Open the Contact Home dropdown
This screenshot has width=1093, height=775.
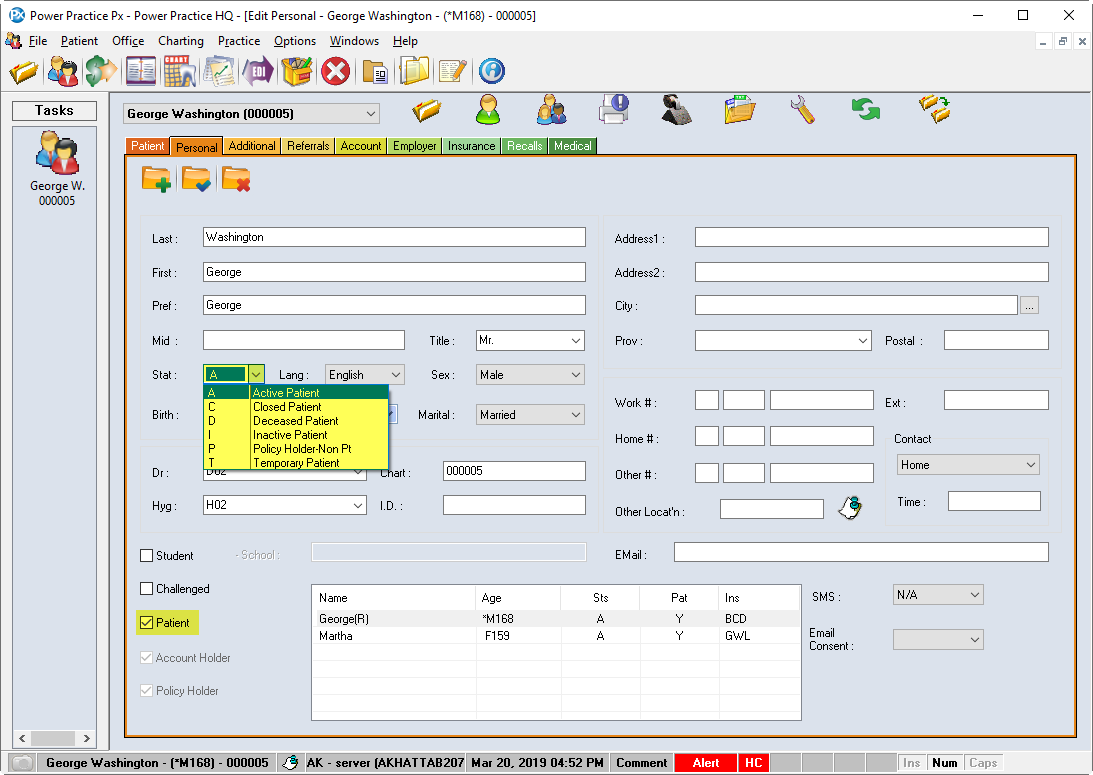[1030, 465]
